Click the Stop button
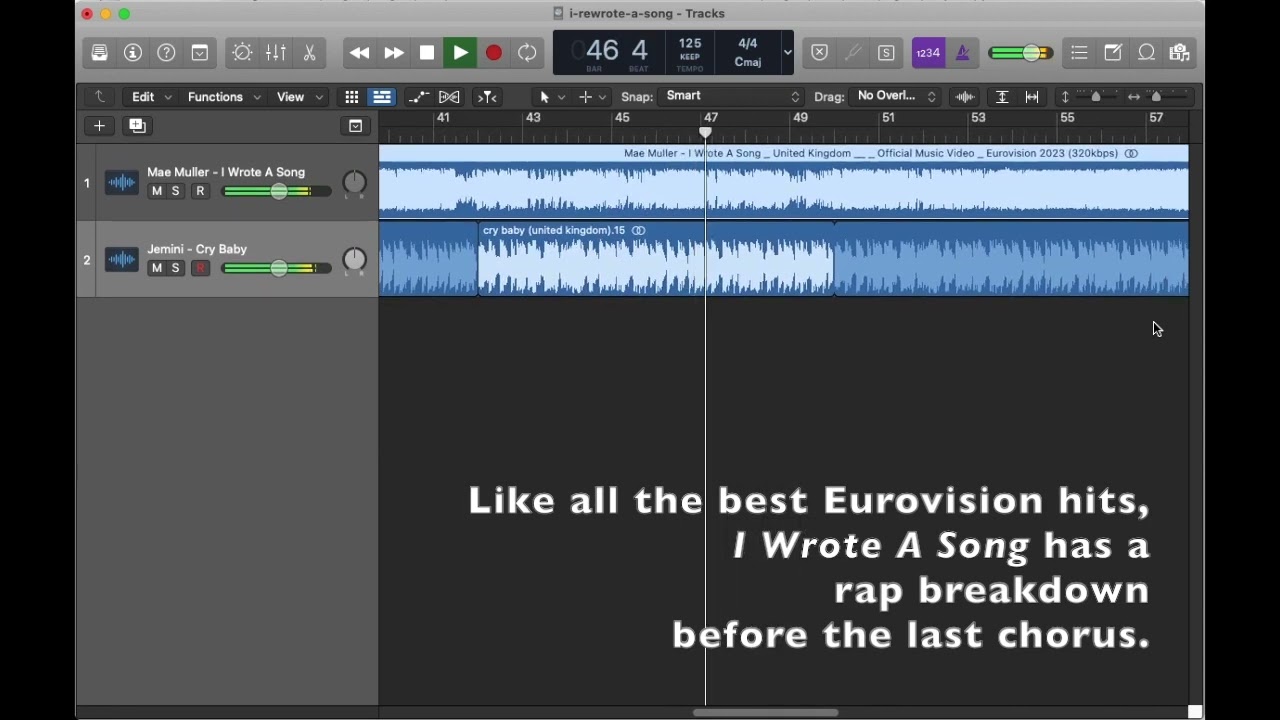 click(x=427, y=53)
